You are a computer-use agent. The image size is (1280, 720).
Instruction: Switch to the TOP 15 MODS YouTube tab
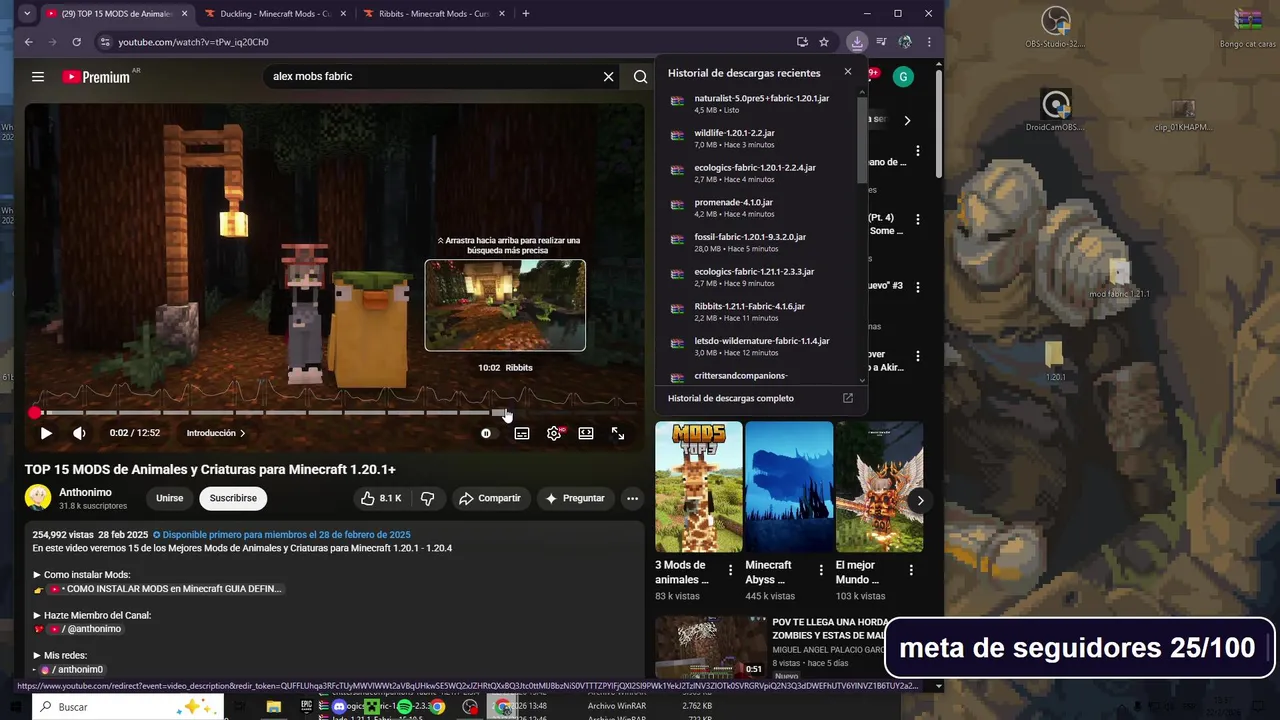tap(115, 14)
